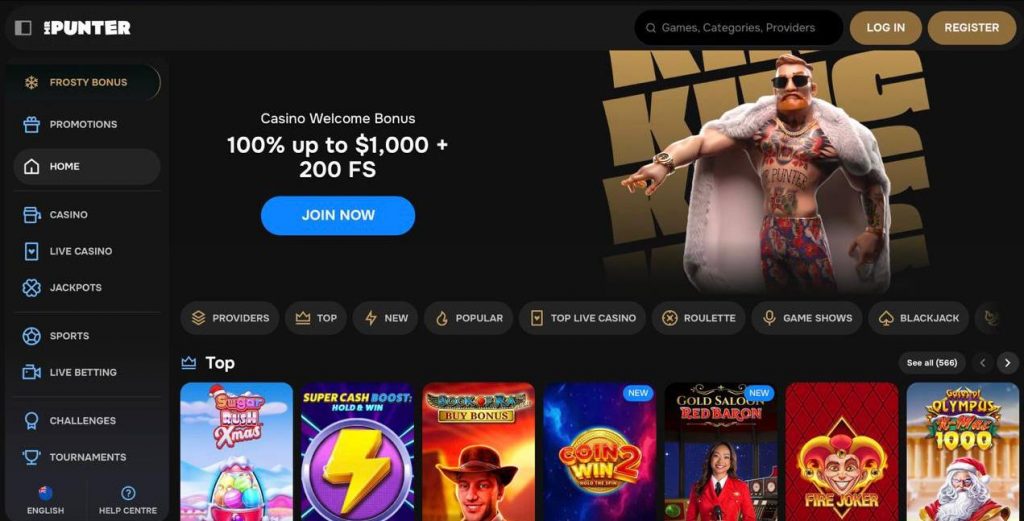Open Jackpots via the clover icon
Image resolution: width=1024 pixels, height=521 pixels.
tap(31, 287)
